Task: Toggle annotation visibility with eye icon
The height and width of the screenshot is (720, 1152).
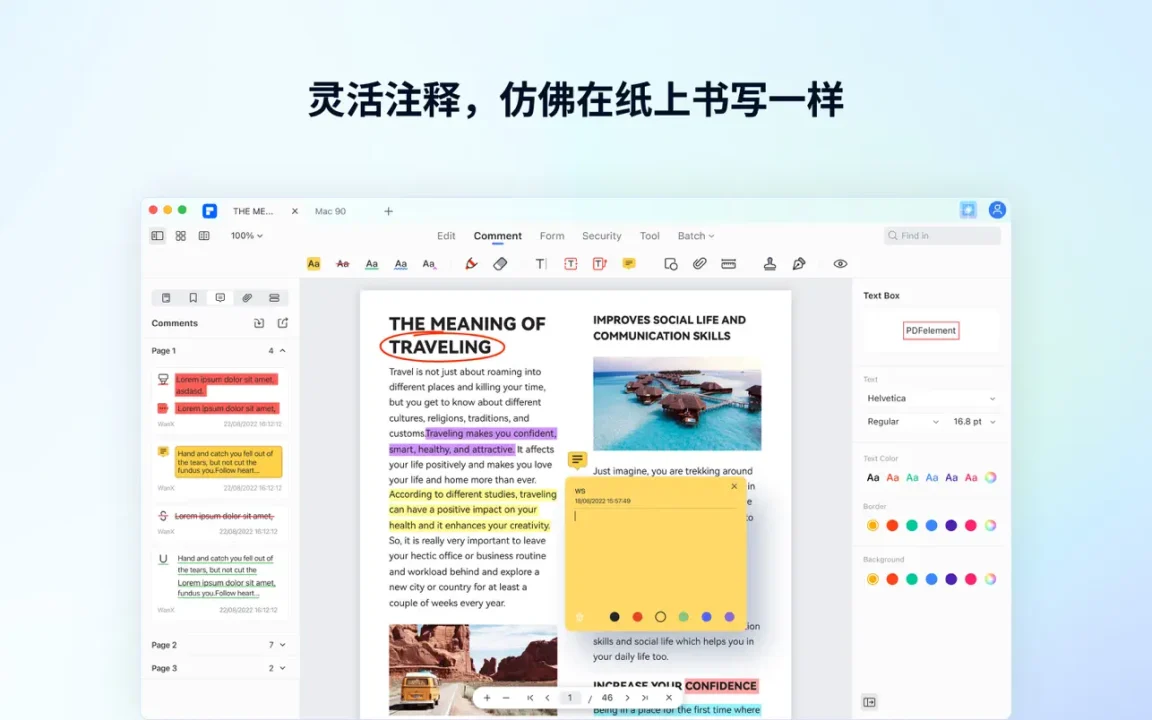Action: pyautogui.click(x=840, y=264)
